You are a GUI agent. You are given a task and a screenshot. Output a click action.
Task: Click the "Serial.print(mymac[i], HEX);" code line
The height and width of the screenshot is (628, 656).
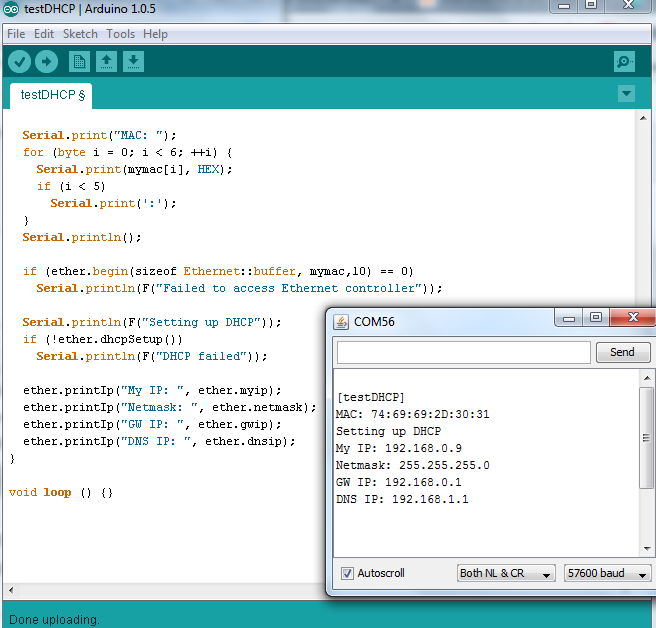click(134, 169)
